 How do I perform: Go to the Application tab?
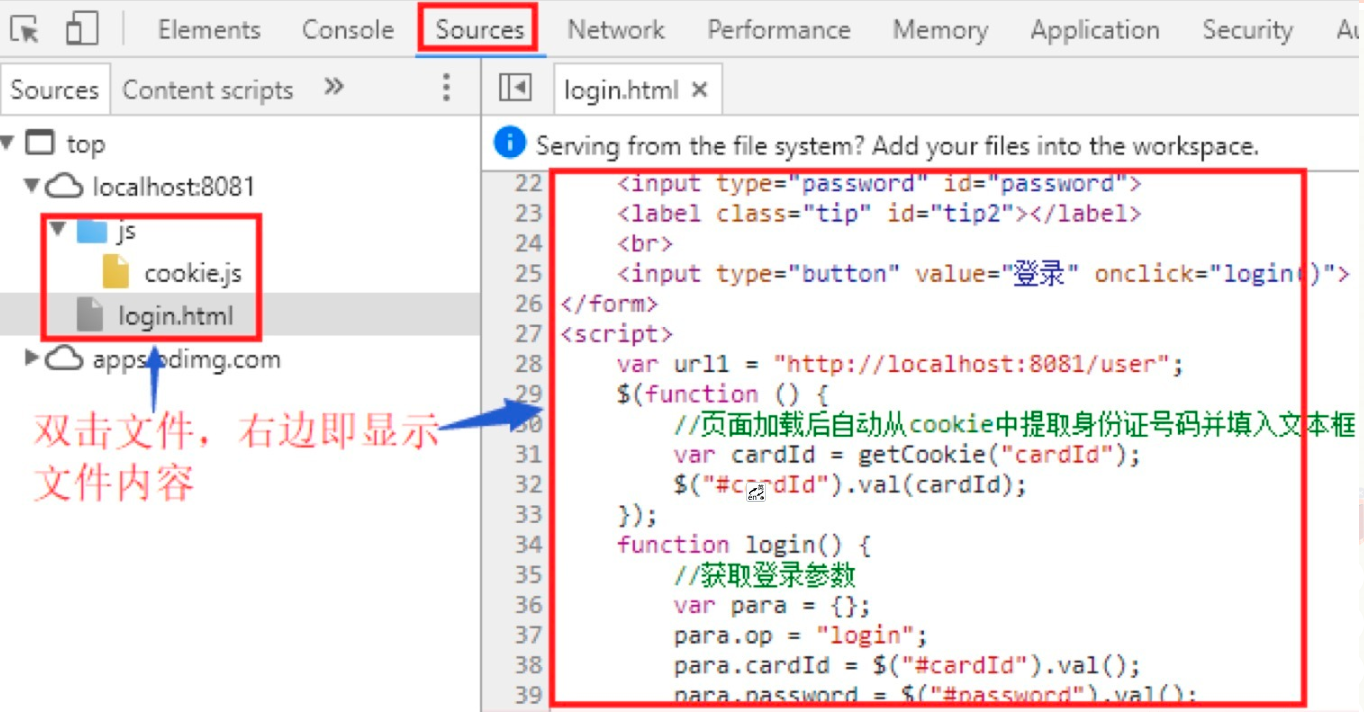[x=1095, y=30]
